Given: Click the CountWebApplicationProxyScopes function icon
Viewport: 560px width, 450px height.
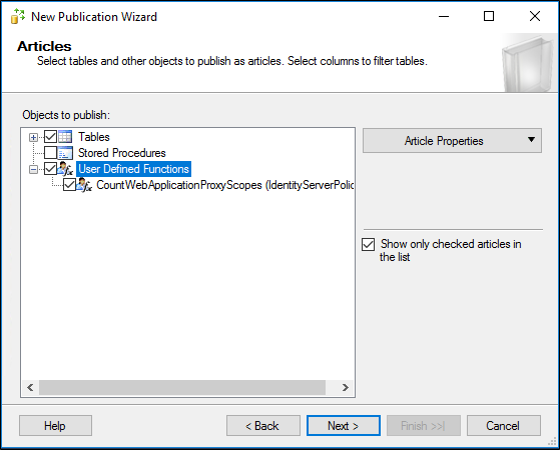Looking at the screenshot, I should click(x=85, y=185).
